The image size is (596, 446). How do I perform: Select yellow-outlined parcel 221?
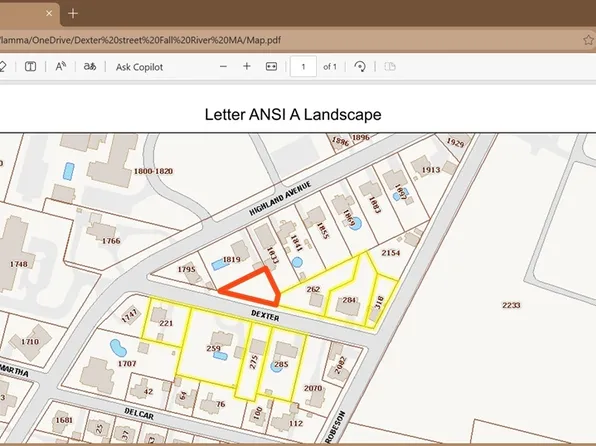(166, 323)
